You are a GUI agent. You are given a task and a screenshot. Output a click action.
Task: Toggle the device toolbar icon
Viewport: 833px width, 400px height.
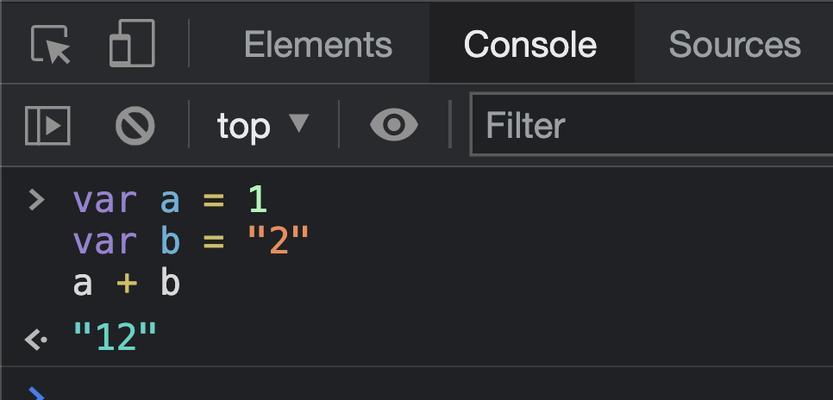point(132,43)
